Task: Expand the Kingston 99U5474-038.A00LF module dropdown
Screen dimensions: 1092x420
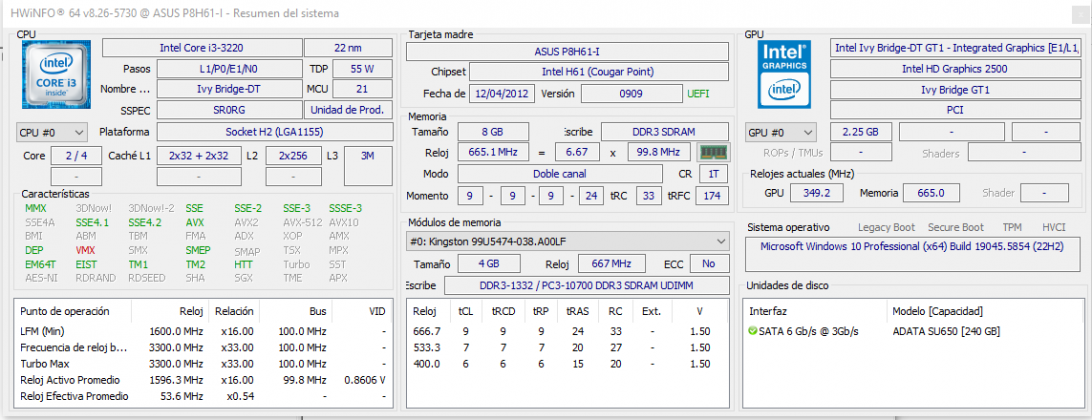Action: click(568, 241)
